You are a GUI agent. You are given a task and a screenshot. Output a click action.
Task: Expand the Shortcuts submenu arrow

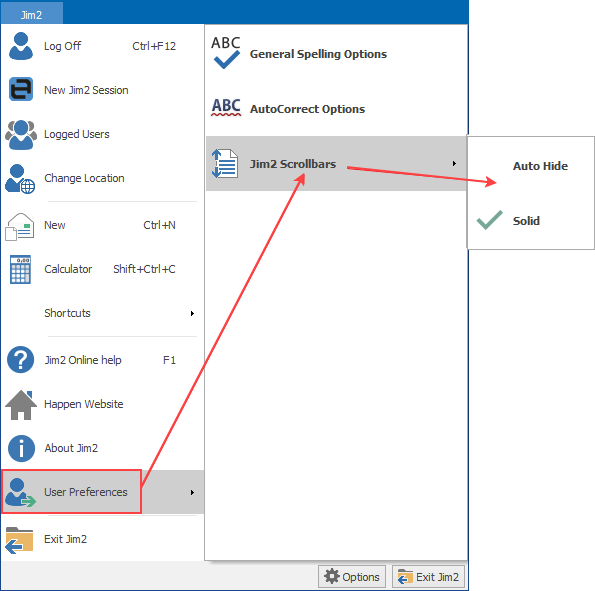tap(192, 314)
